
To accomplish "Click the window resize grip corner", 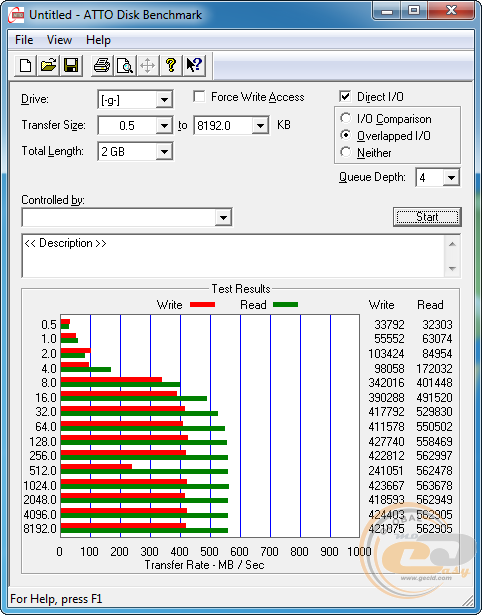I will click(x=467, y=600).
